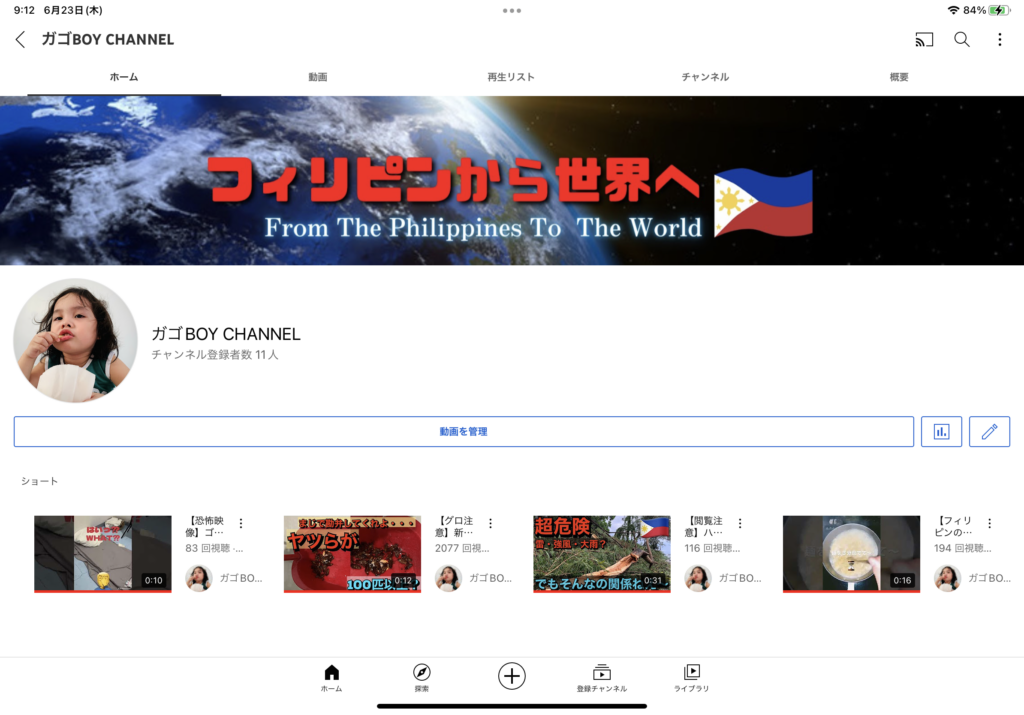This screenshot has width=1024, height=715.
Task: Open options menu for 【グロ注意】 short
Action: (490, 523)
